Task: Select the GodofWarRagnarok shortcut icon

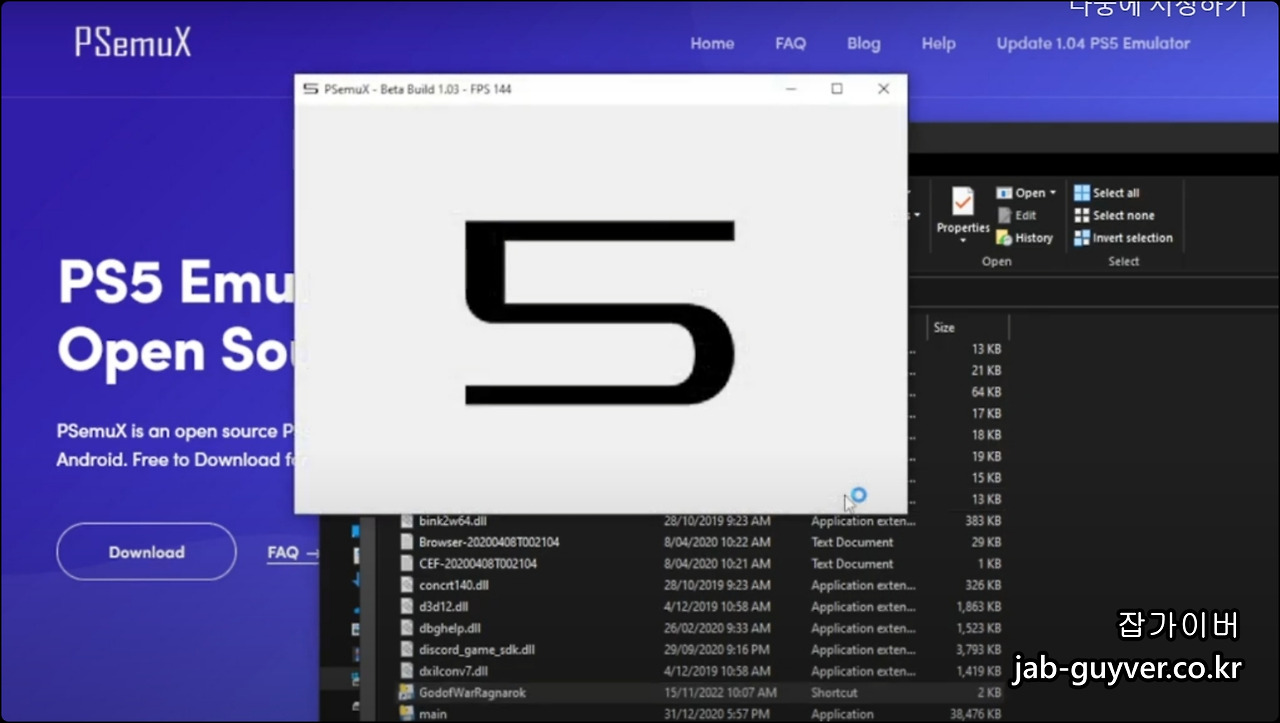Action: pos(406,692)
